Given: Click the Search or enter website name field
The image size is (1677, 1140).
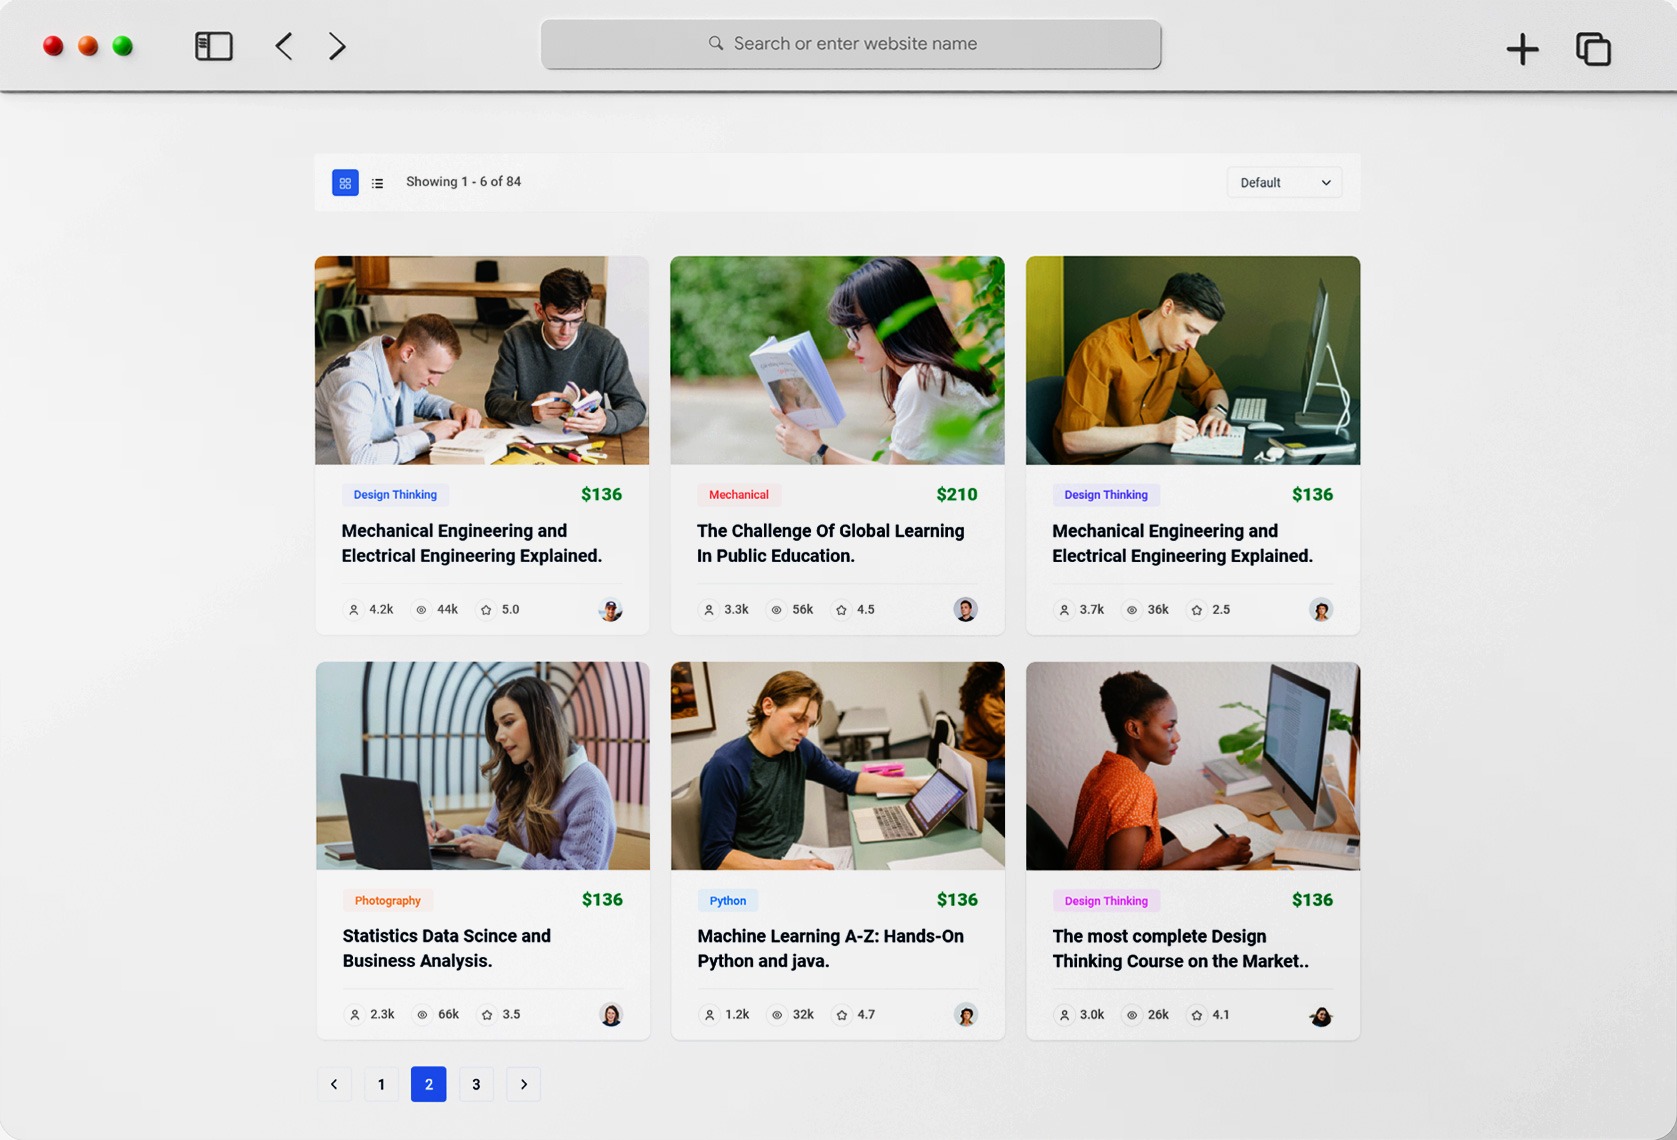Looking at the screenshot, I should tap(851, 44).
